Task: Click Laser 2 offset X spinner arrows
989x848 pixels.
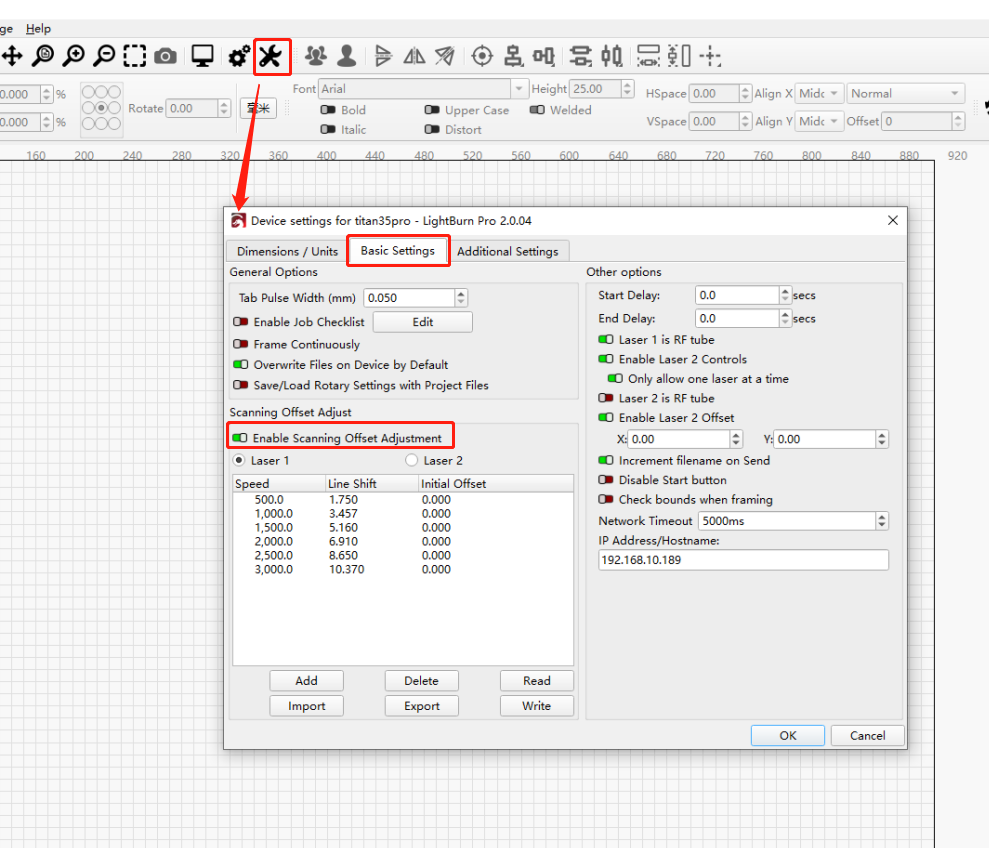Action: [736, 439]
